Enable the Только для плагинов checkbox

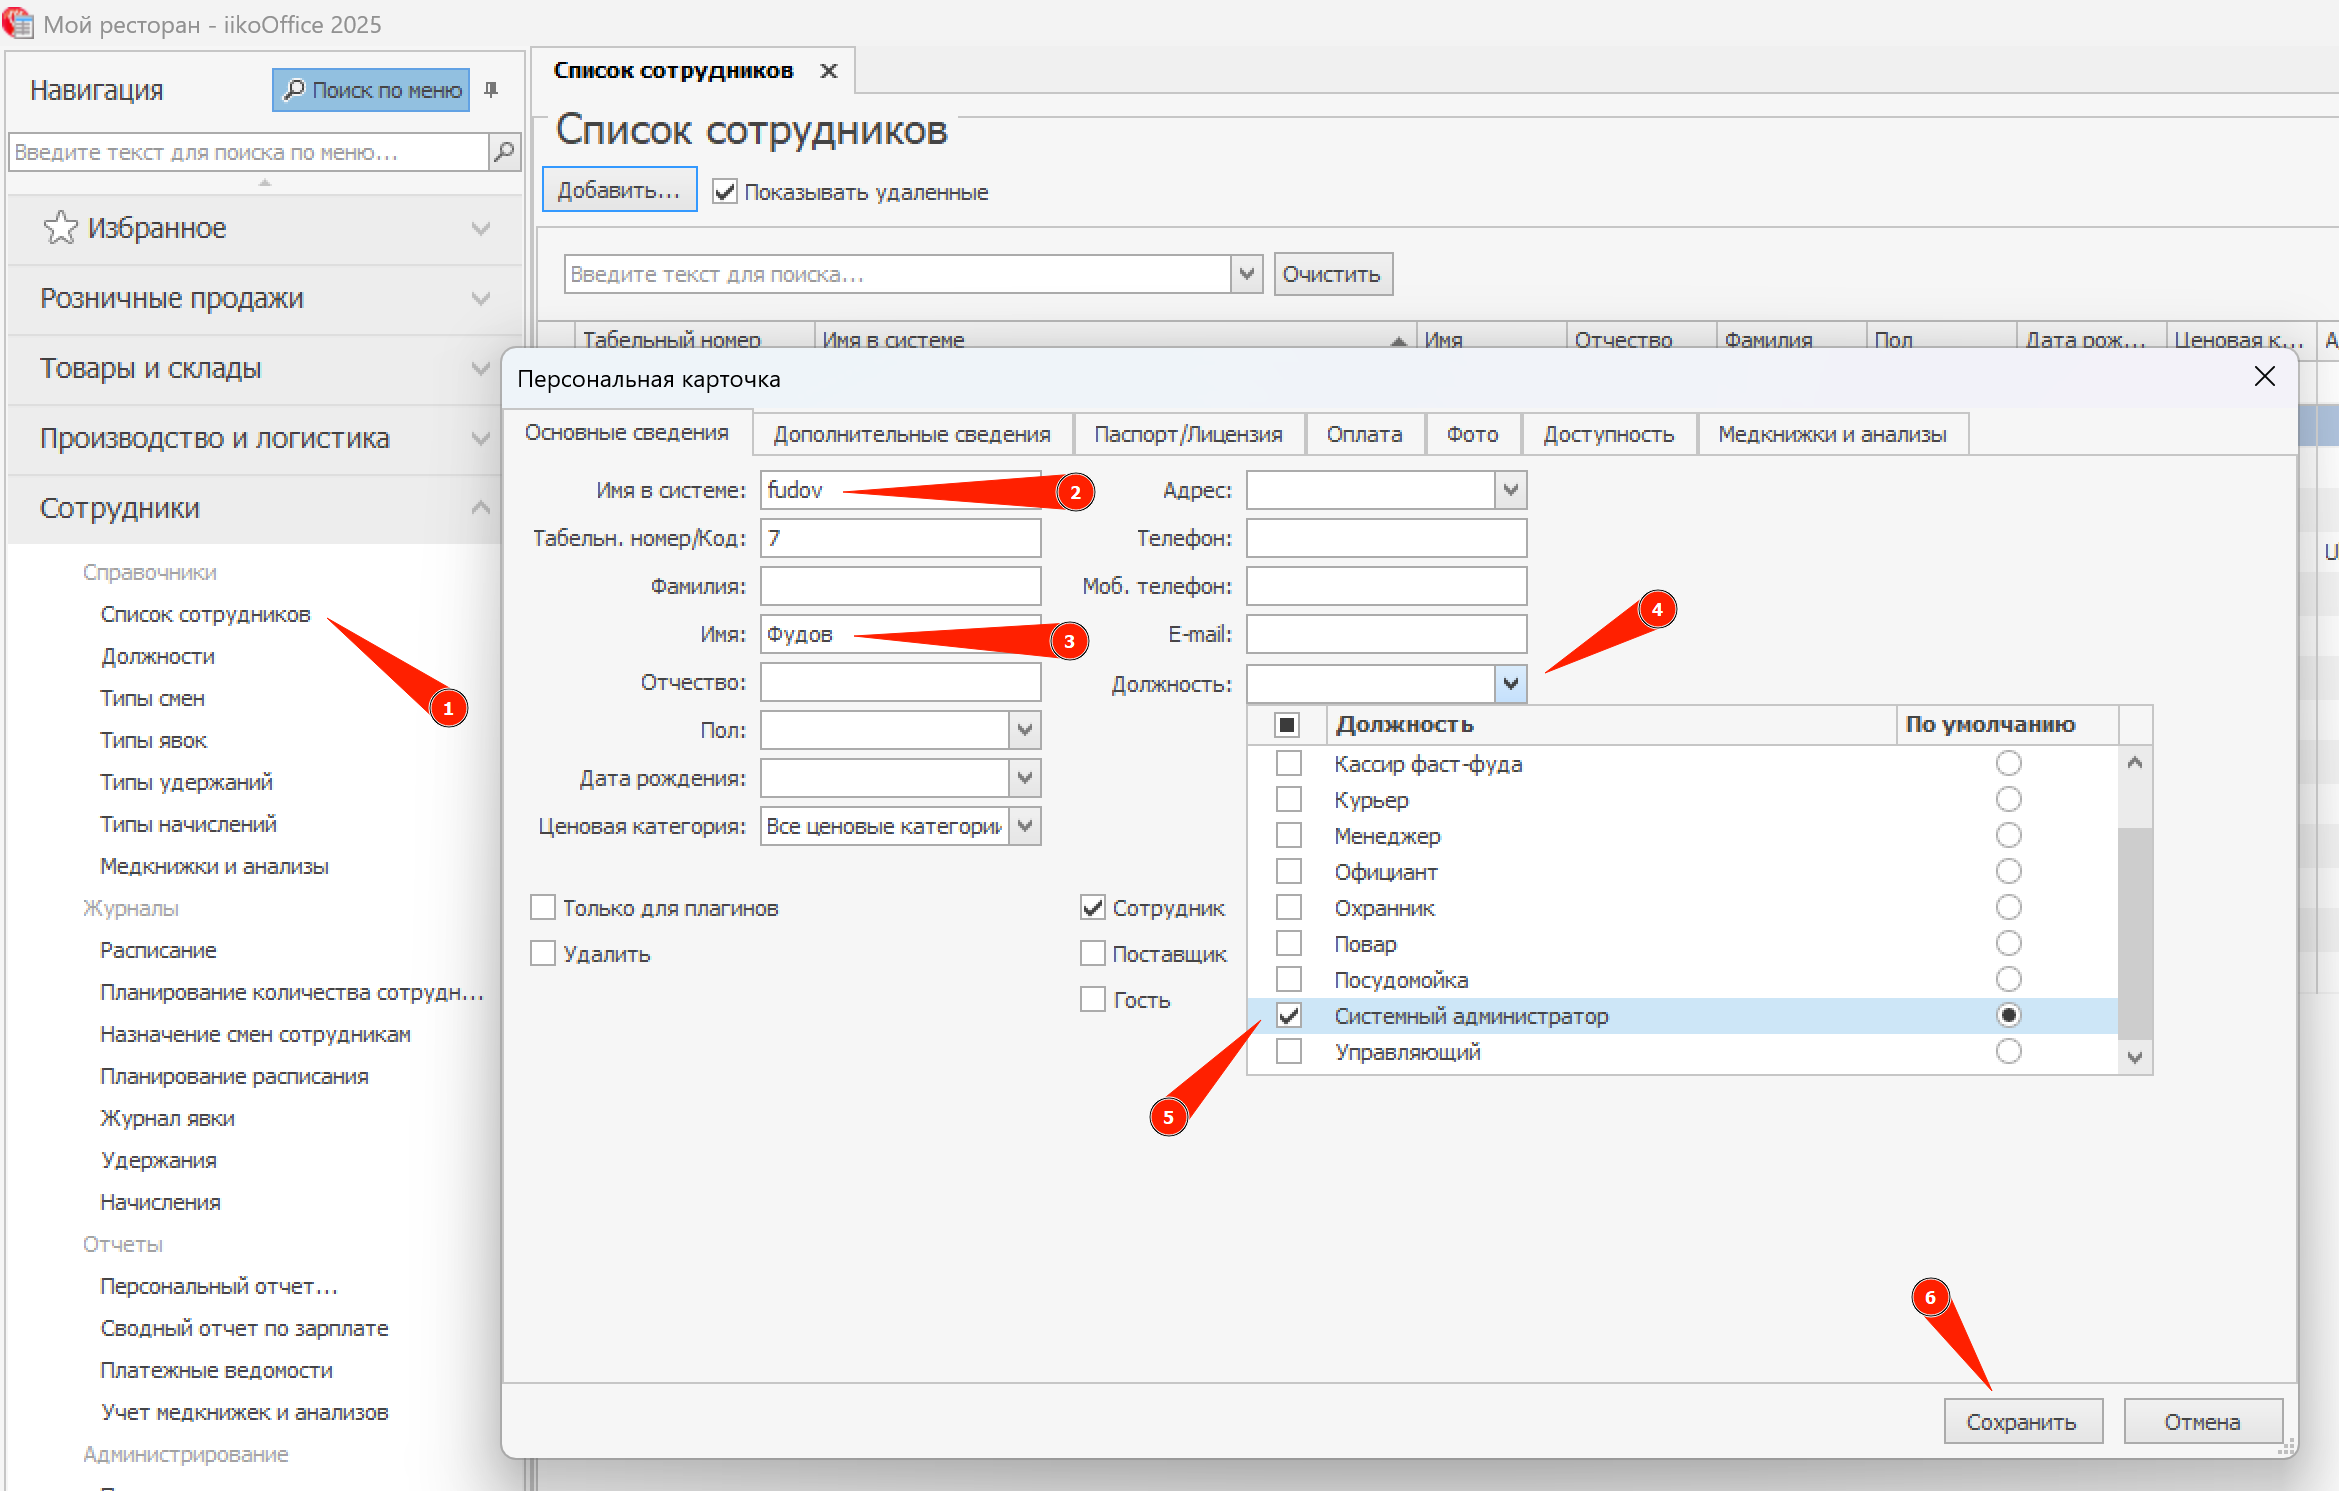pos(543,908)
